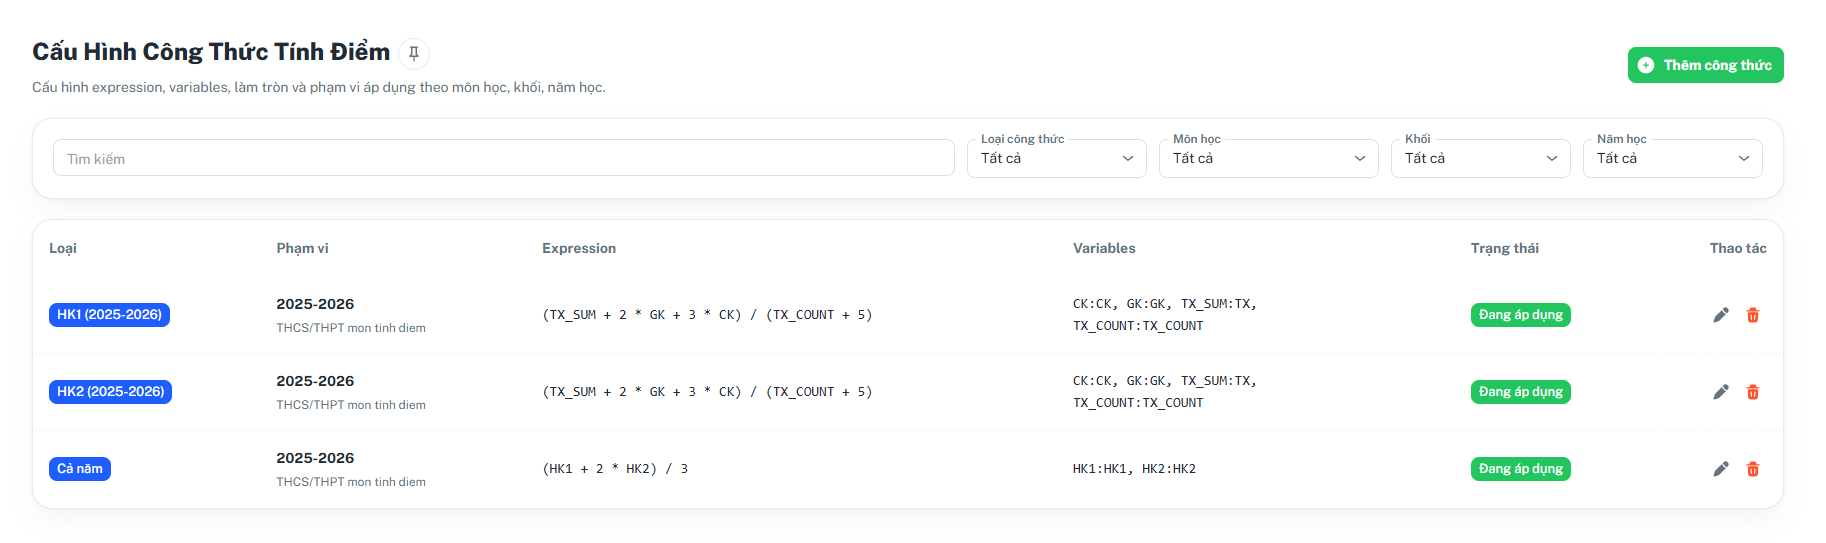Screen dimensions: 1826x543
Task: Open the Loại công thức dropdown
Action: pos(1057,158)
